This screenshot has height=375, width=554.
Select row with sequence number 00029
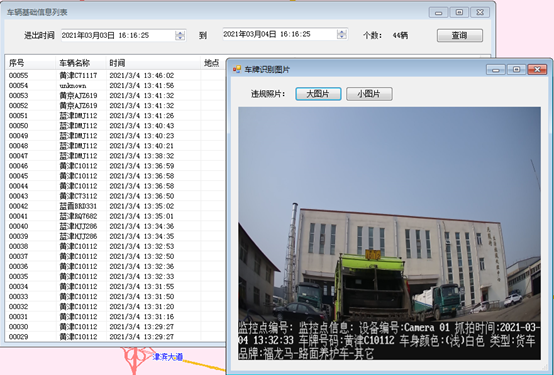point(116,336)
